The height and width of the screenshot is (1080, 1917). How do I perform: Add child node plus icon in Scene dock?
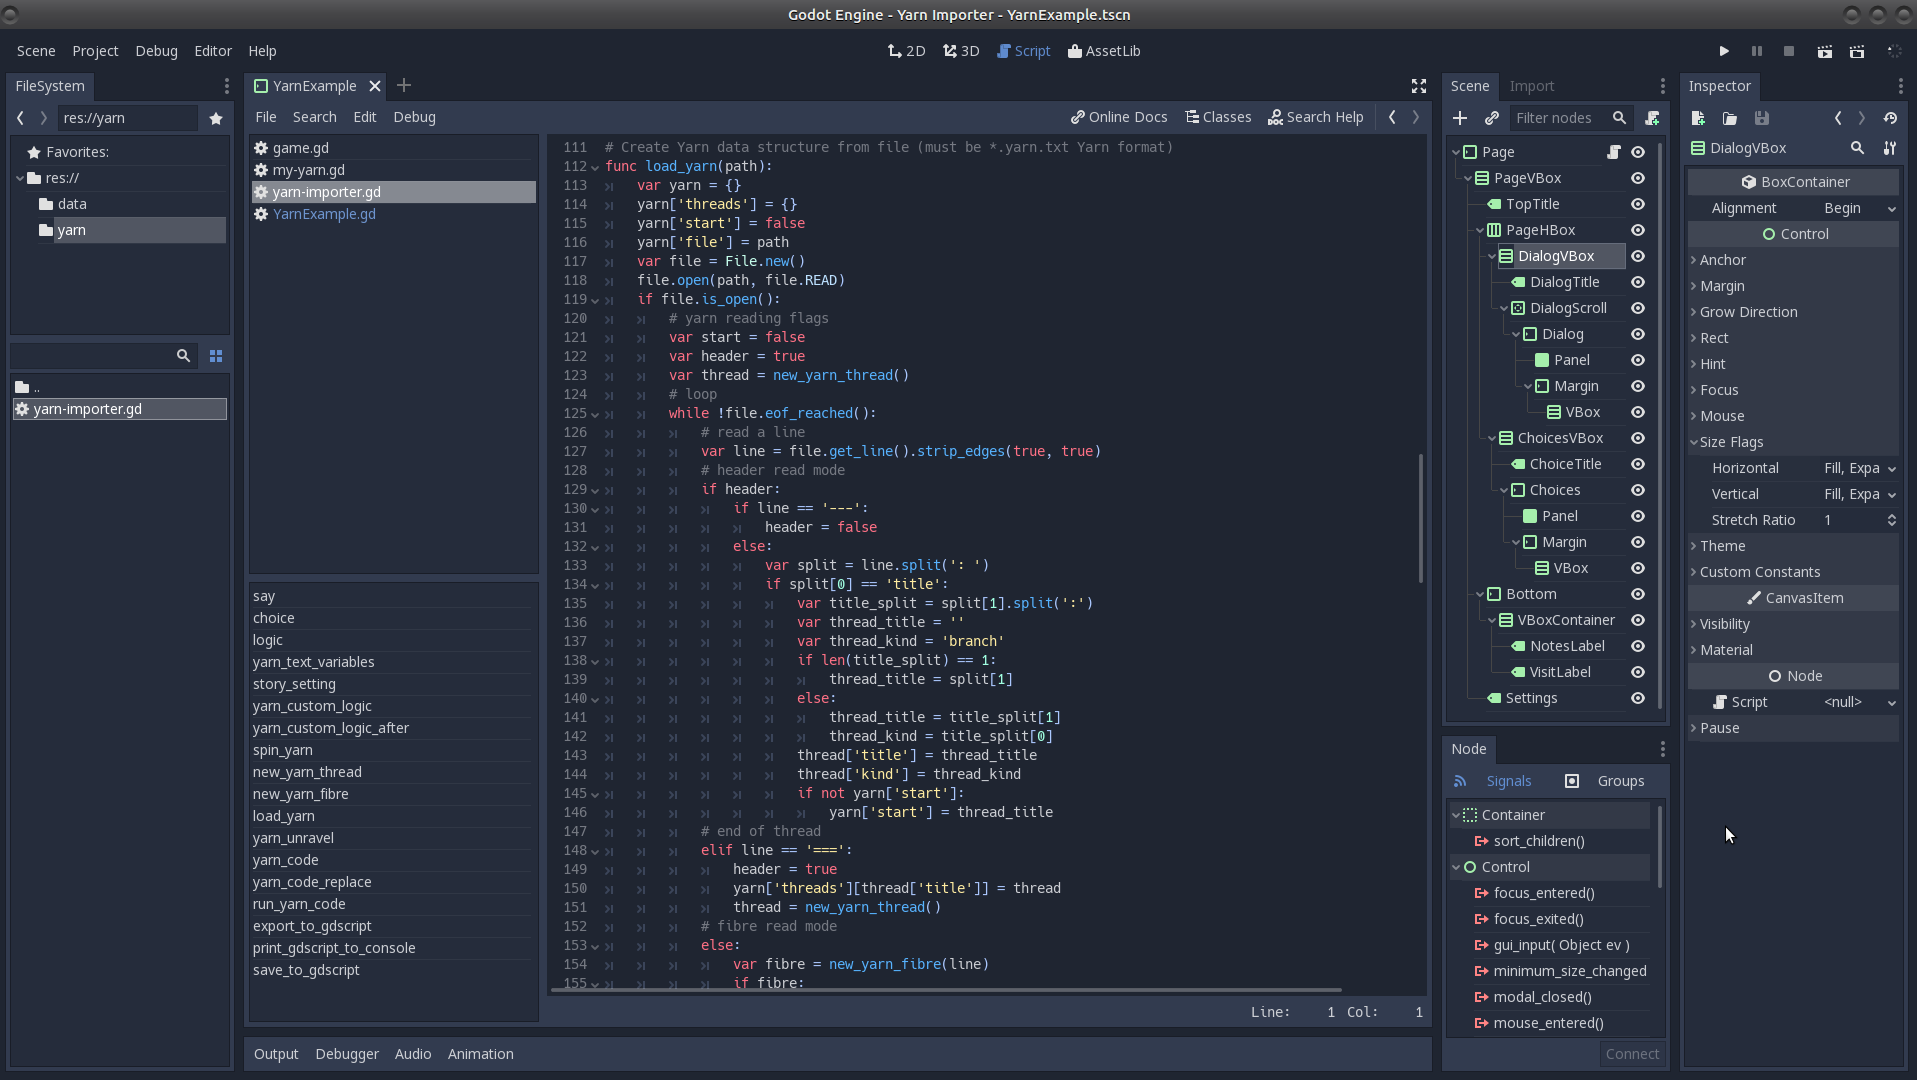(x=1460, y=118)
